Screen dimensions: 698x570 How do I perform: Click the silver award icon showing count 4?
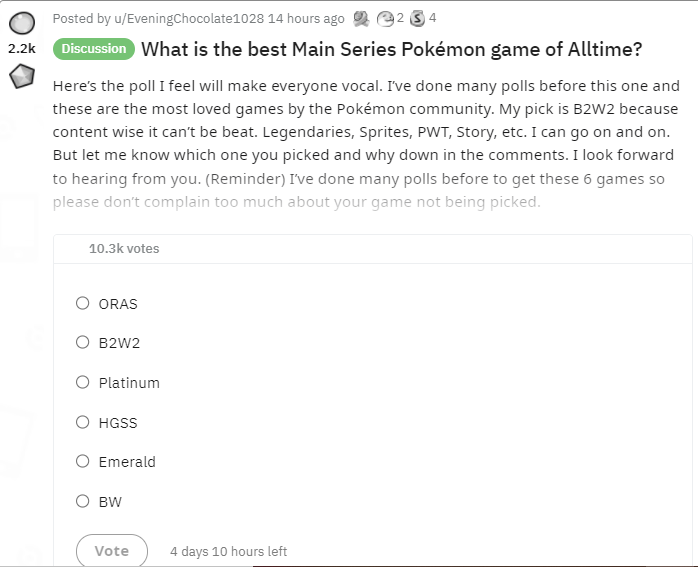click(x=418, y=18)
